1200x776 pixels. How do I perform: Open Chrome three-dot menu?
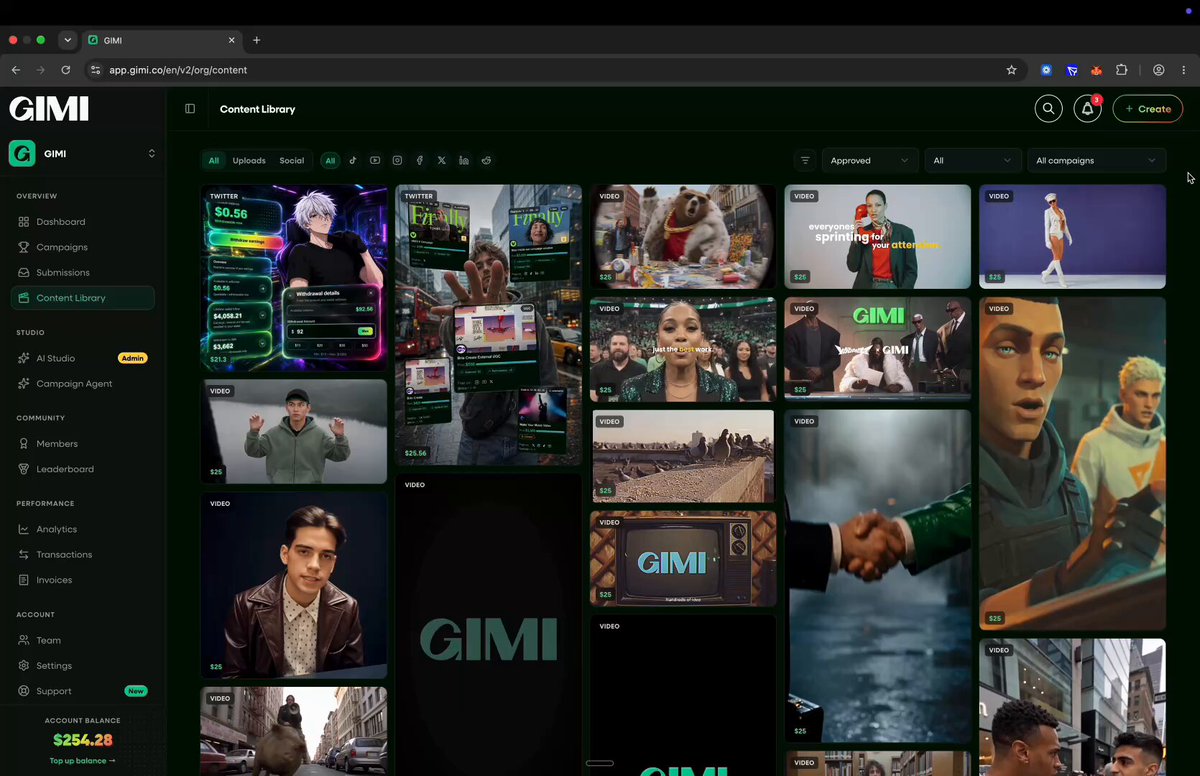[x=1183, y=70]
